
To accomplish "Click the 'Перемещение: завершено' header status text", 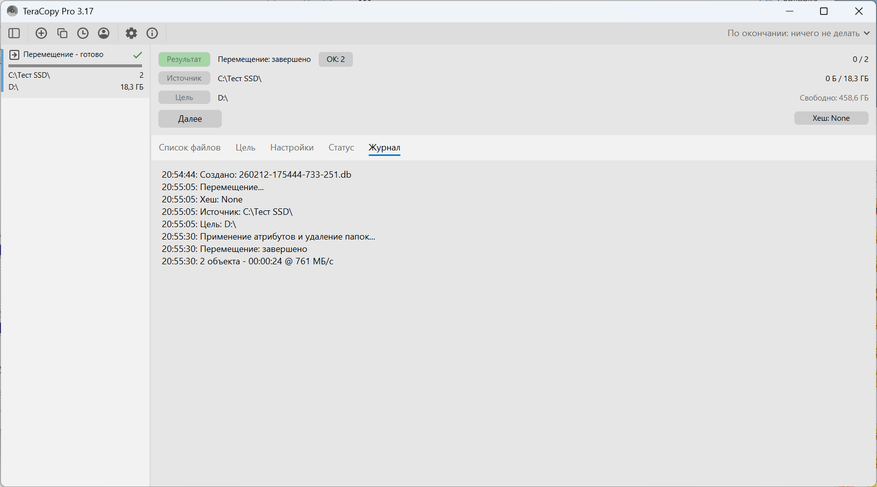I will (264, 59).
